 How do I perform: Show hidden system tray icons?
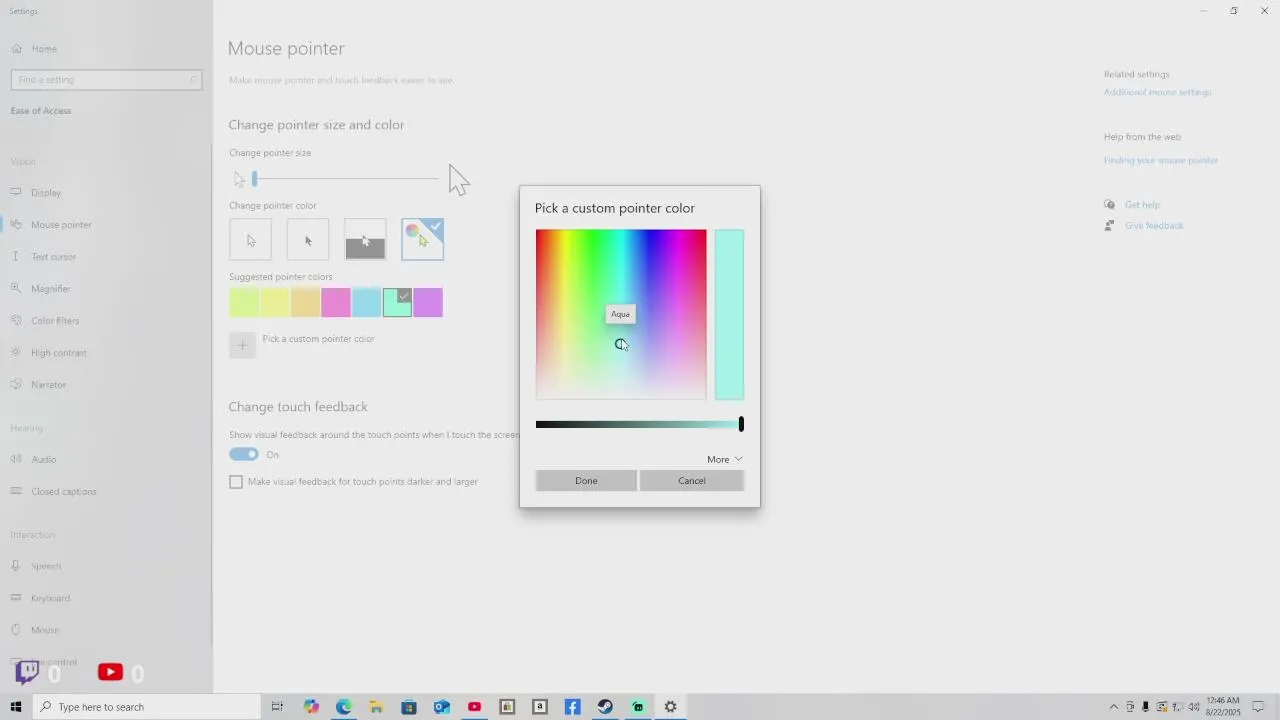click(x=1114, y=707)
